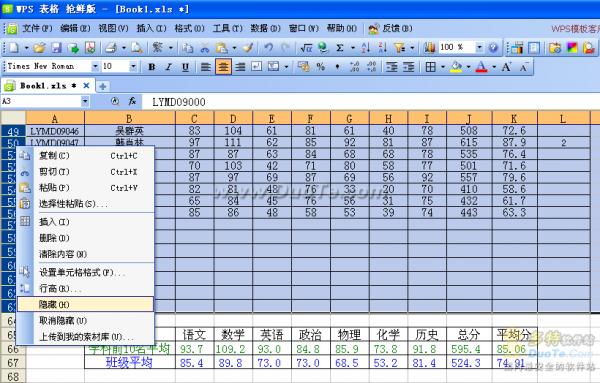Click the Decrease indent icon
This screenshot has width=600, height=383.
click(x=391, y=67)
